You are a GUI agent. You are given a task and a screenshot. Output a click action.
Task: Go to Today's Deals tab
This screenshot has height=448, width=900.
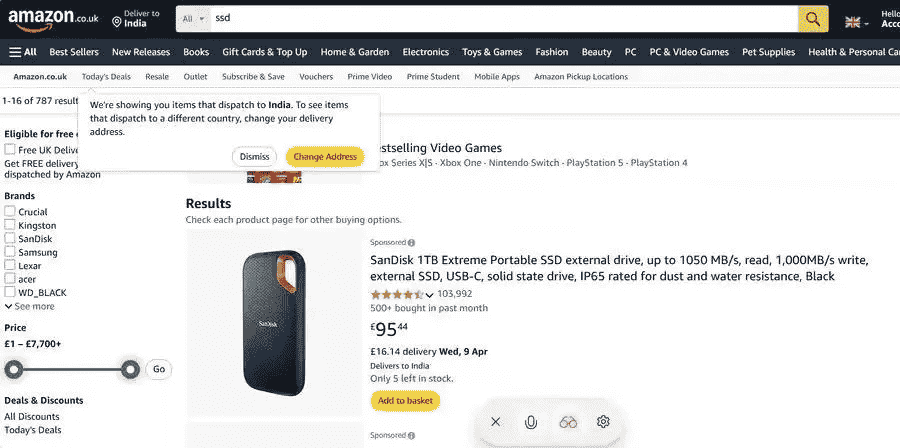point(106,77)
